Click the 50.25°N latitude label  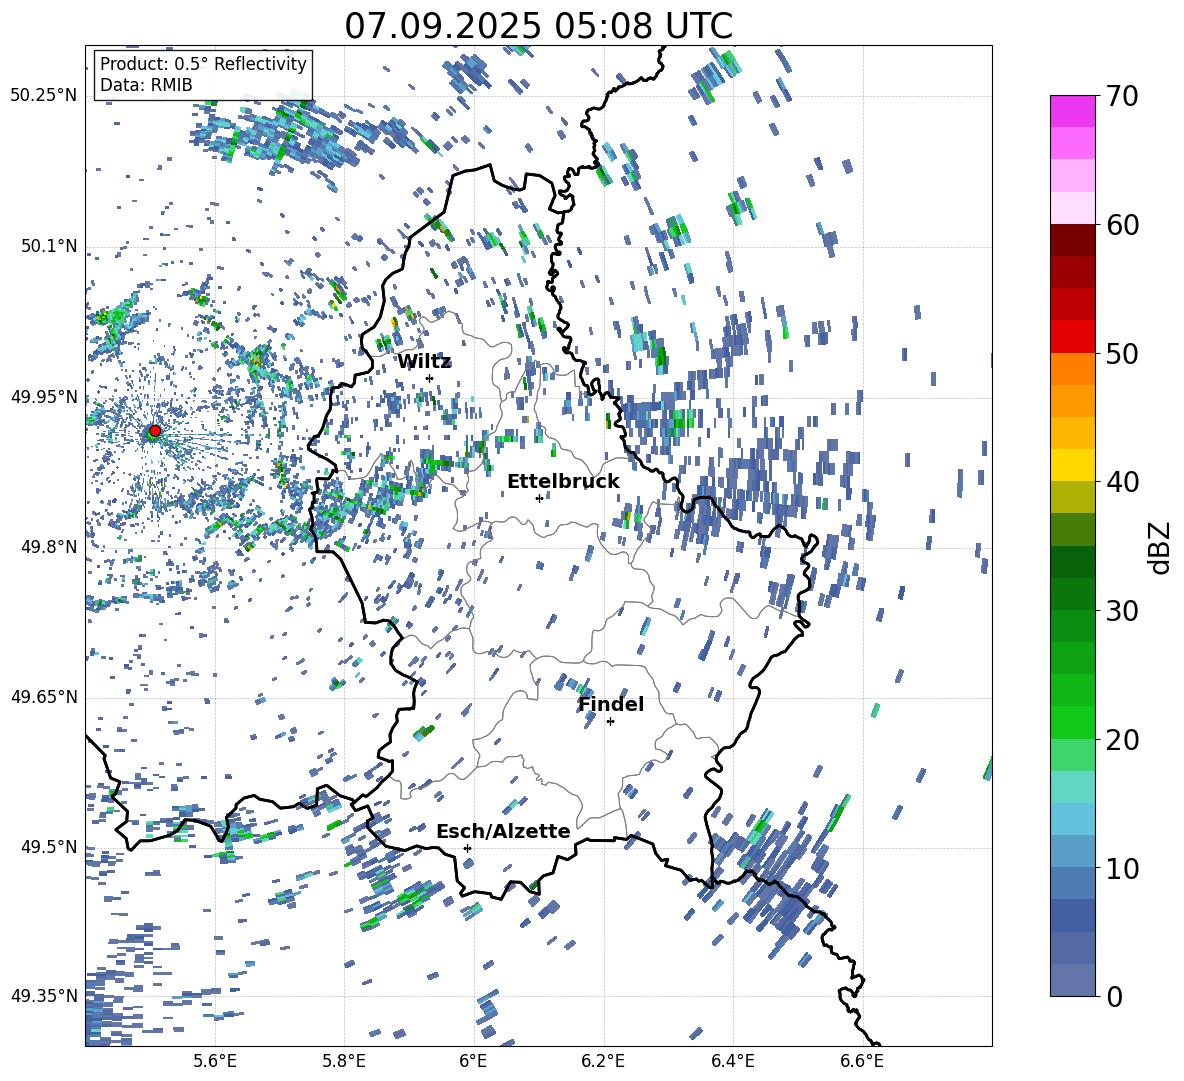click(x=44, y=96)
